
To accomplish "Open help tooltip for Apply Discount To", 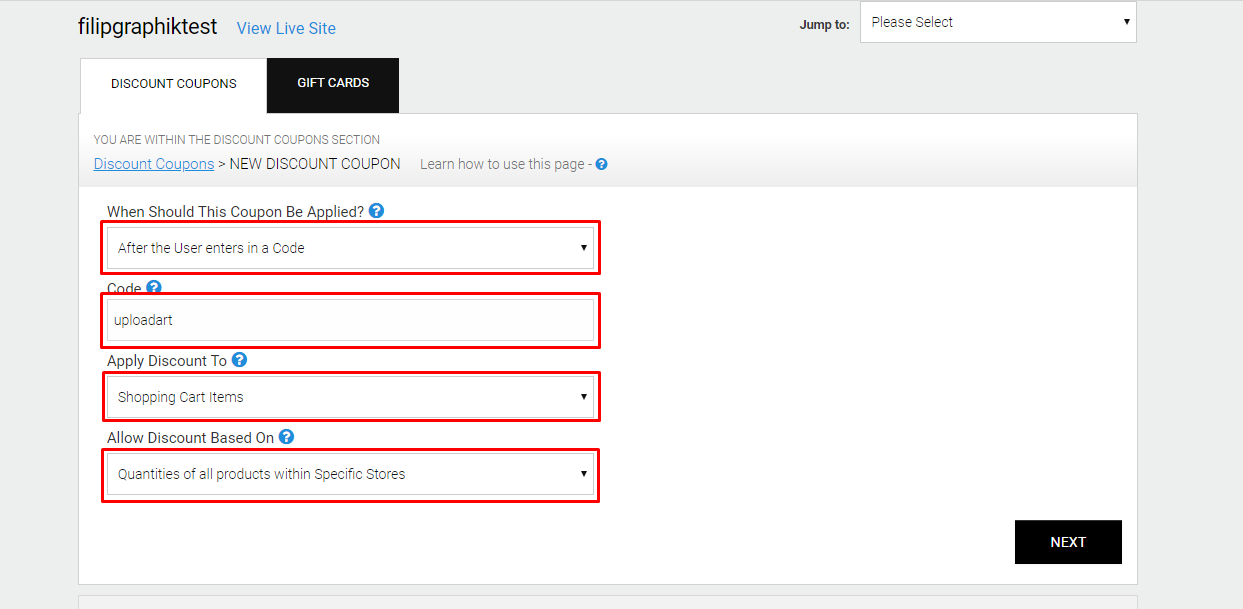I will pyautogui.click(x=239, y=360).
